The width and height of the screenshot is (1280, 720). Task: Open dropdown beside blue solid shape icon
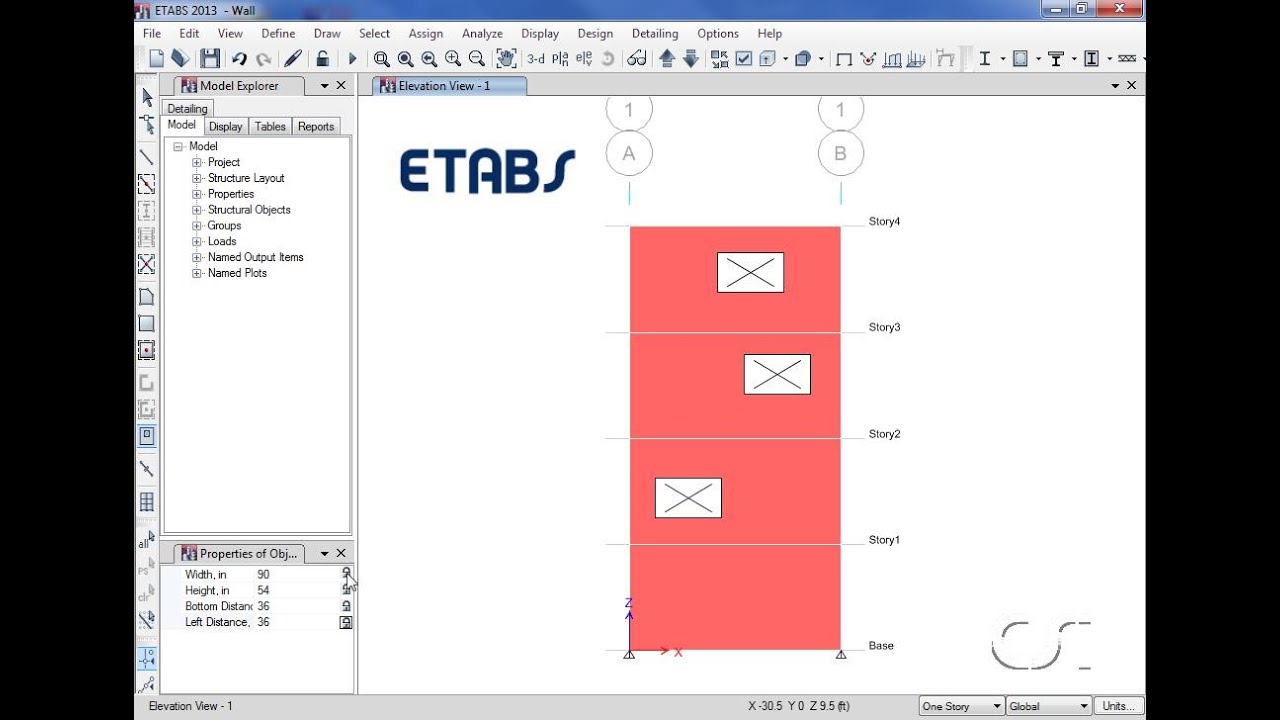pos(821,59)
